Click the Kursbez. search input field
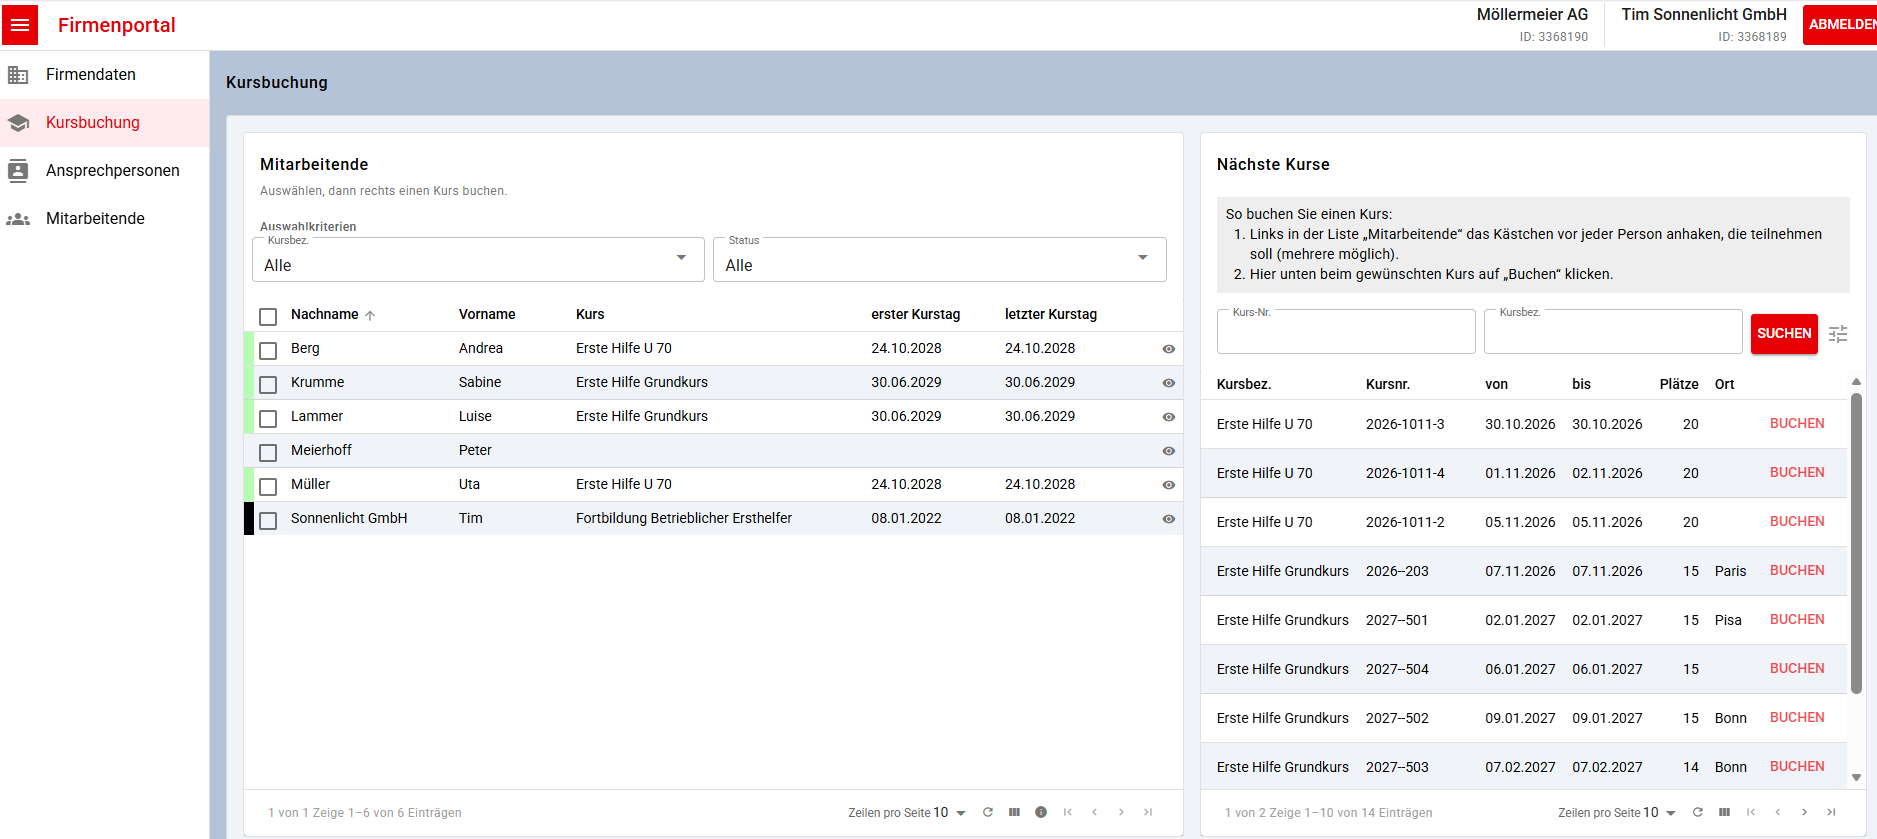 click(1613, 332)
